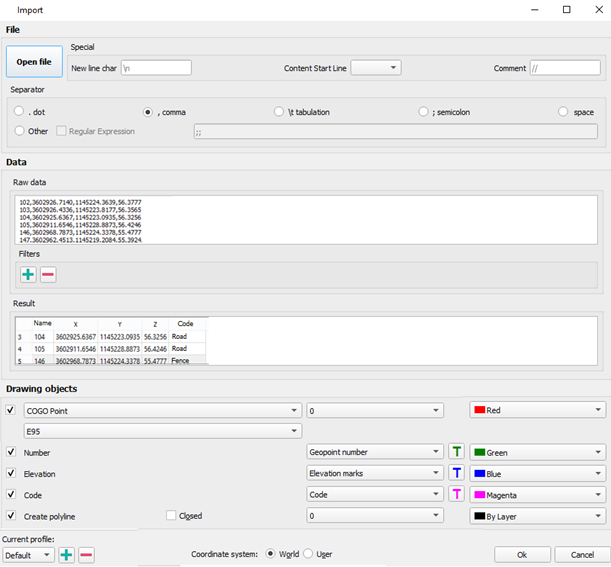Viewport: 611px width, 567px height.
Task: Add a new profile with plus icon
Action: pos(66,555)
